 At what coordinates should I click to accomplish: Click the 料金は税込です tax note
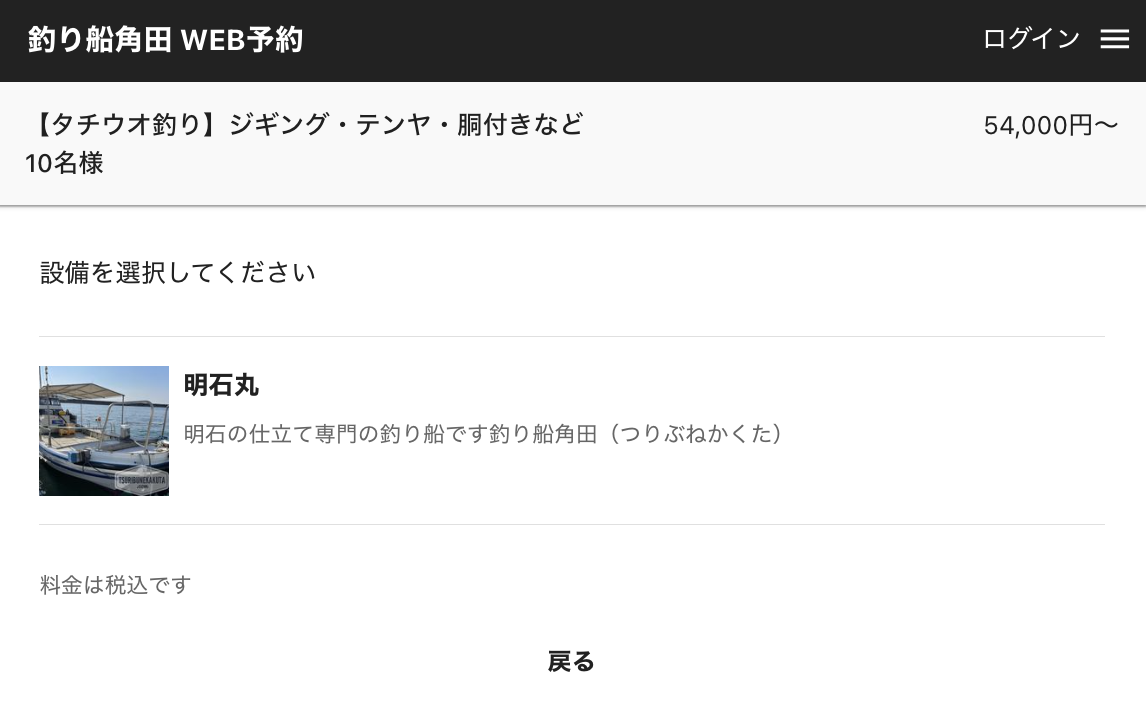pyautogui.click(x=115, y=585)
